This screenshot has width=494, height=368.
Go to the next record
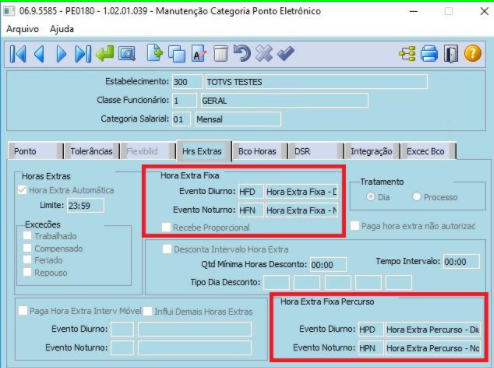tap(61, 54)
